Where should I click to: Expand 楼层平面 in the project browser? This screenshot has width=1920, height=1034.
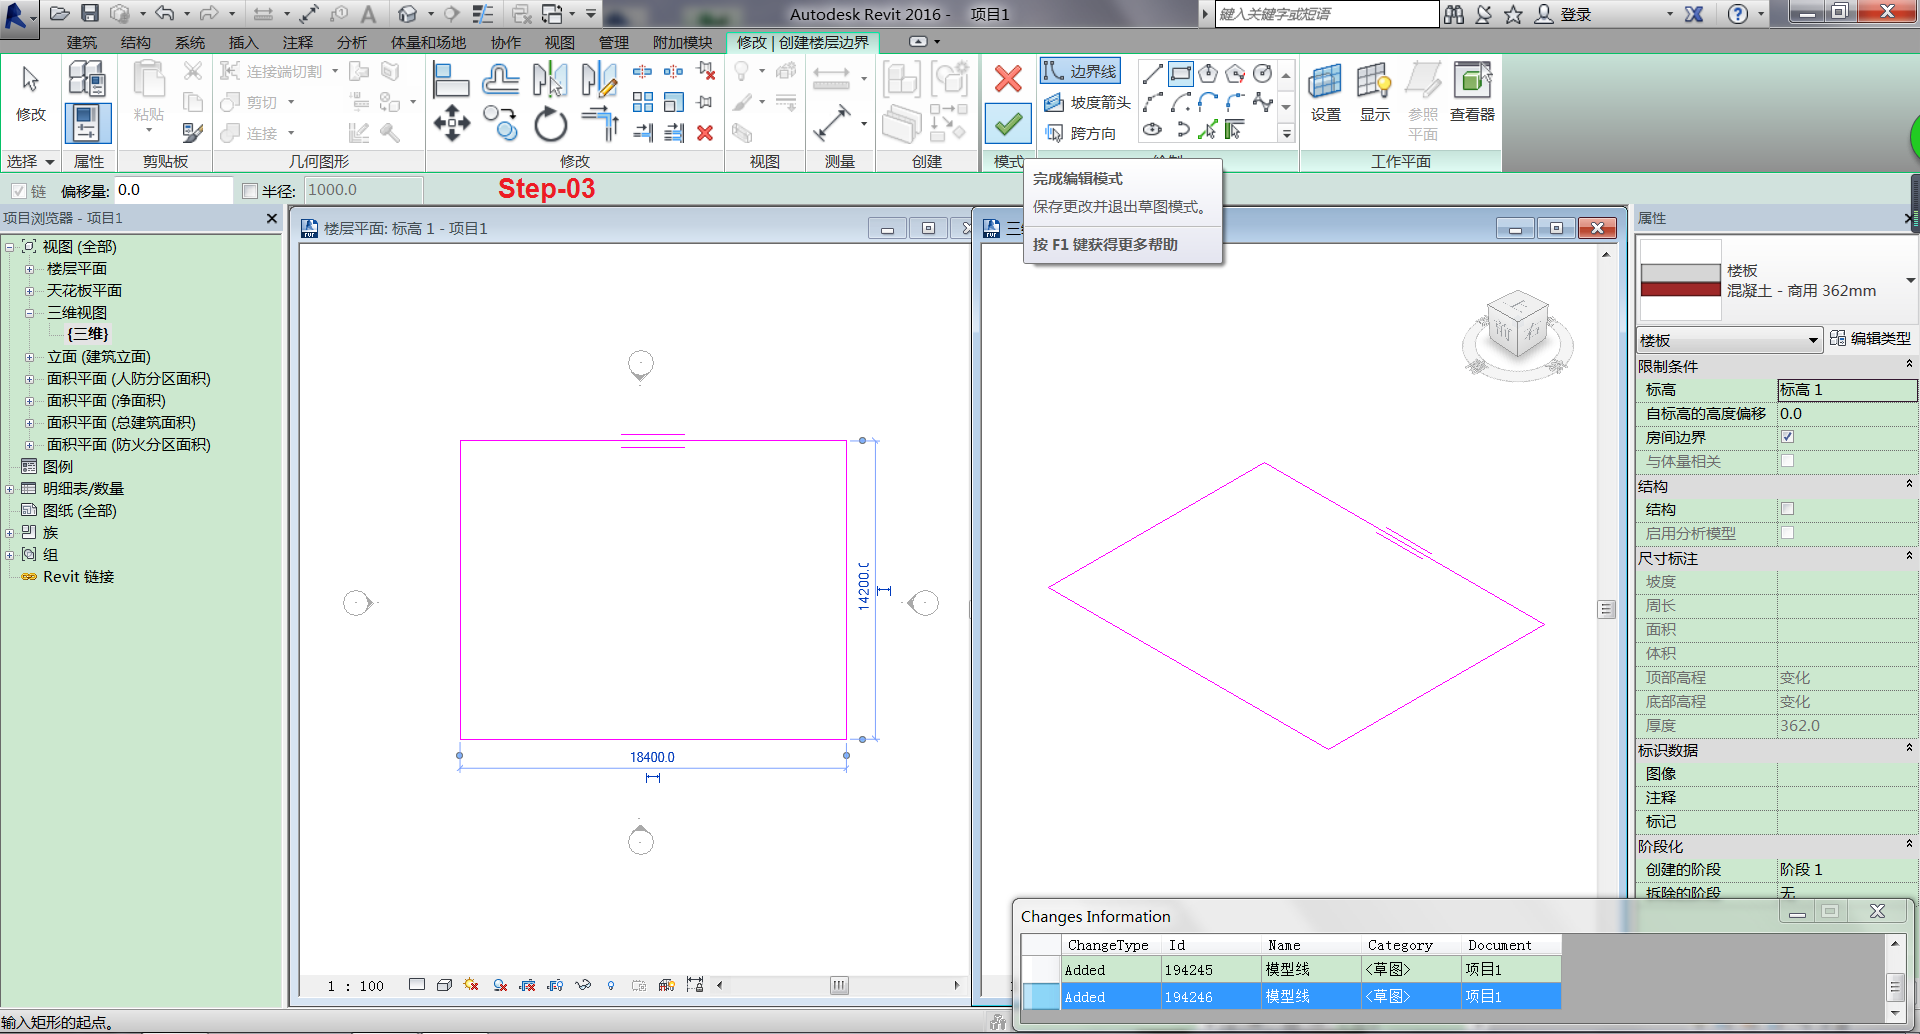click(x=28, y=268)
